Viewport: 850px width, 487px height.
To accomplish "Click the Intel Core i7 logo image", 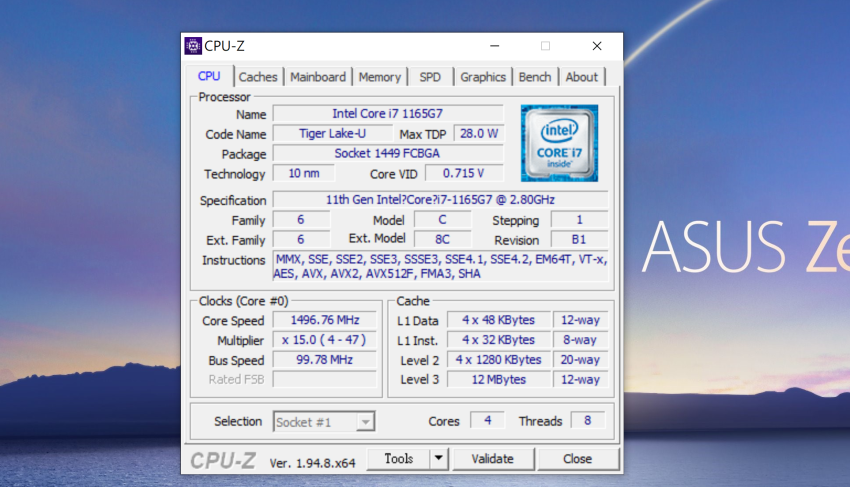I will pos(559,143).
